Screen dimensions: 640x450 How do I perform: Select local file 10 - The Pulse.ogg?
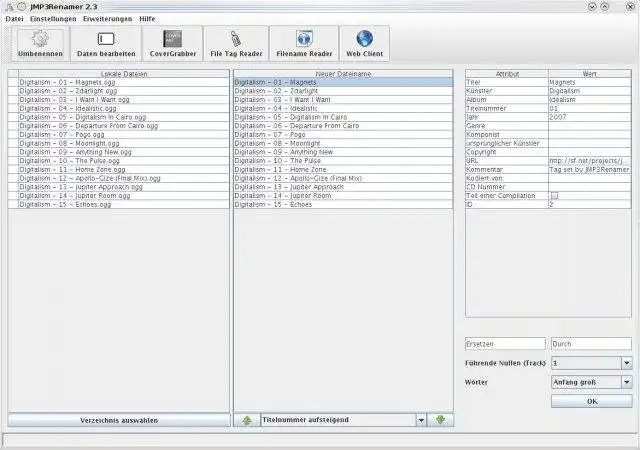(124, 161)
